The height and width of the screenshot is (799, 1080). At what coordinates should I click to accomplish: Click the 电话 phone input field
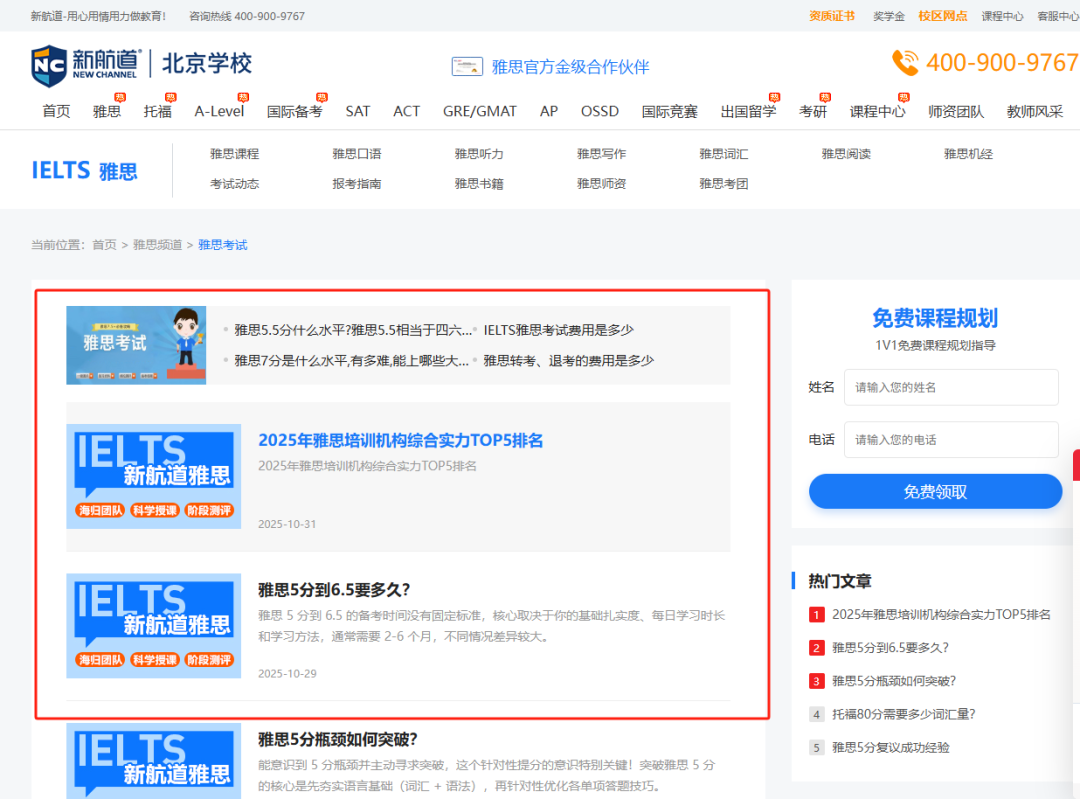point(951,439)
